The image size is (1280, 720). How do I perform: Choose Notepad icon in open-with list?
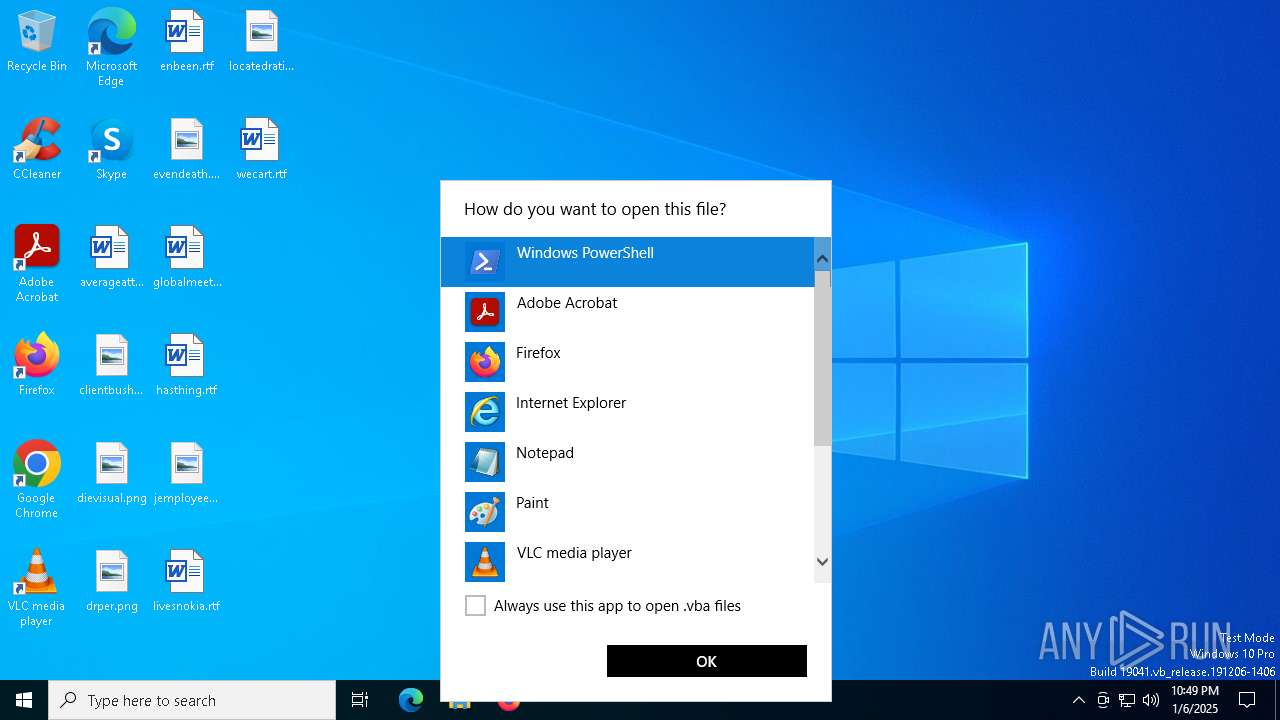[485, 462]
